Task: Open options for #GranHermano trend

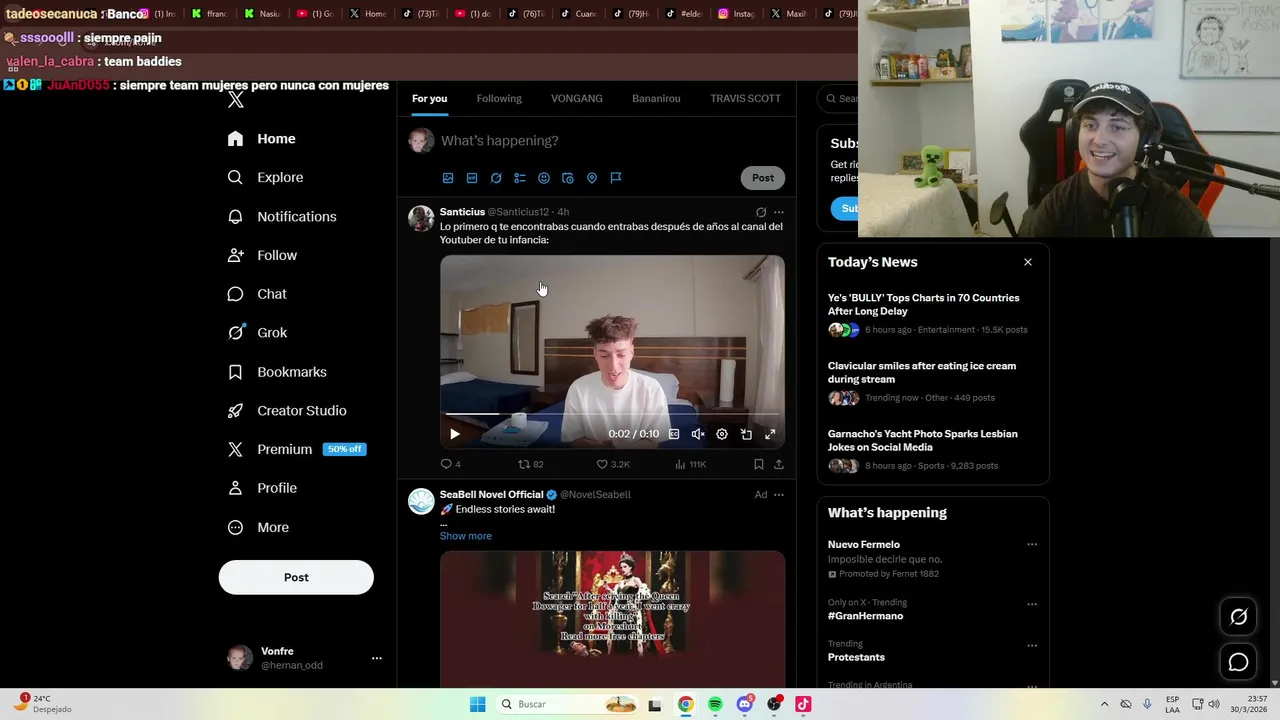Action: tap(1032, 604)
